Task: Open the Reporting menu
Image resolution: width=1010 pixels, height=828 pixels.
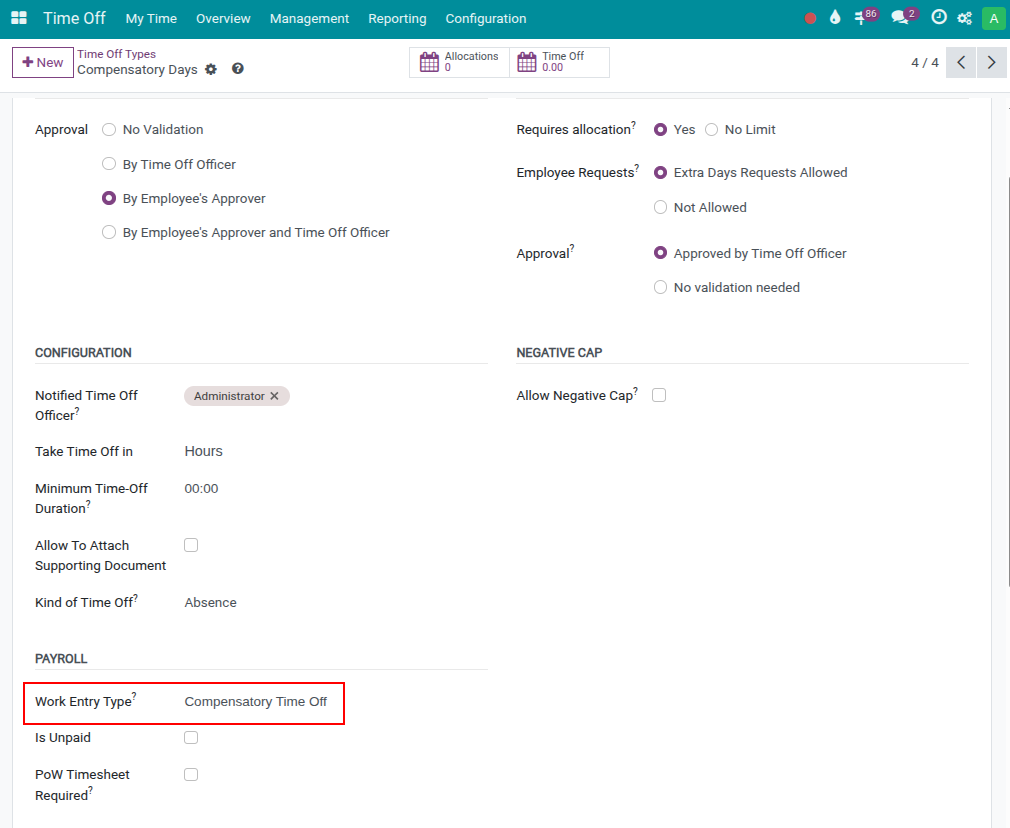Action: click(x=397, y=19)
